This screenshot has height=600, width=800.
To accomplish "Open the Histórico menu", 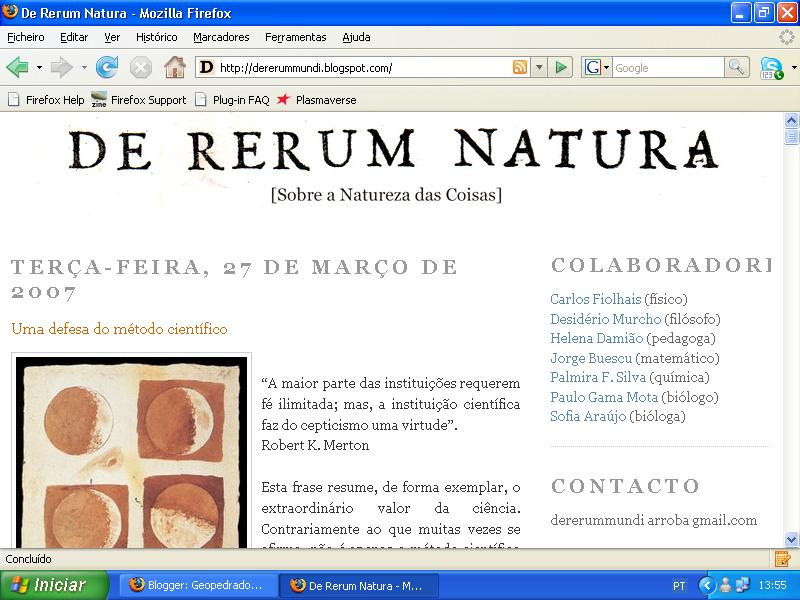I will click(157, 37).
